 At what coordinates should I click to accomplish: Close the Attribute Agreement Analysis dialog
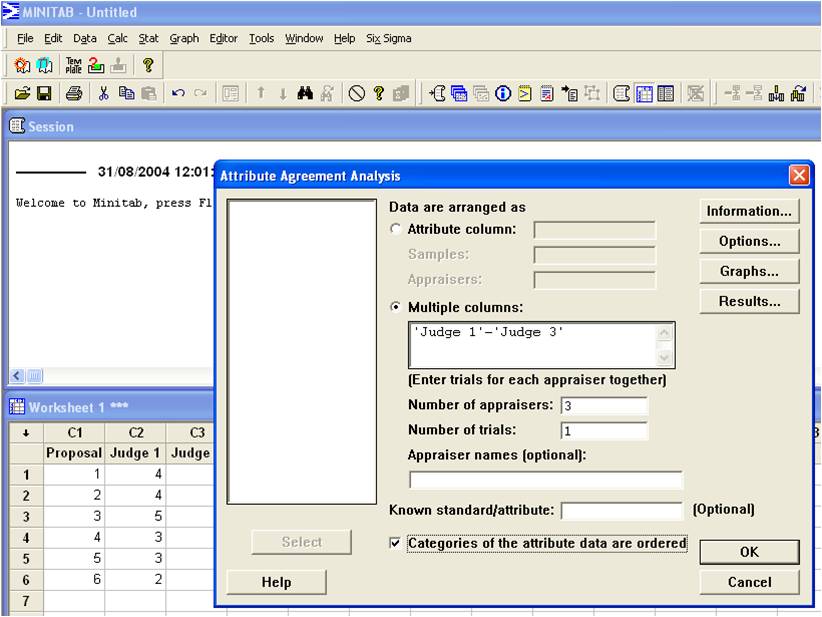click(x=799, y=175)
